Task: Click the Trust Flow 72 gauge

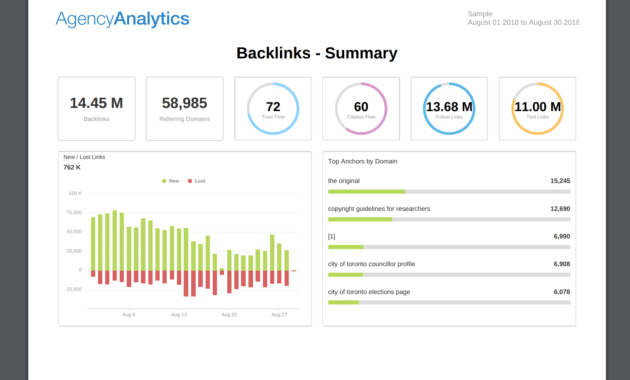Action: 273,108
